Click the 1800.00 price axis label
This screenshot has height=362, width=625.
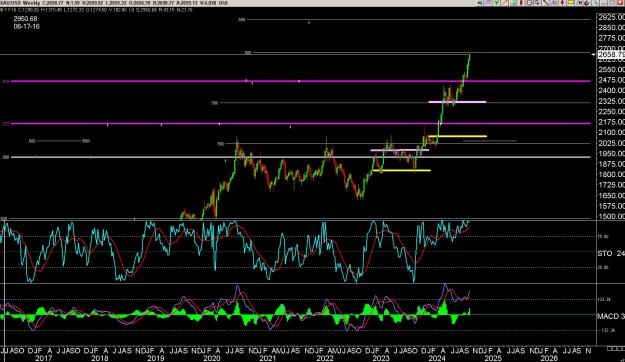pos(611,175)
